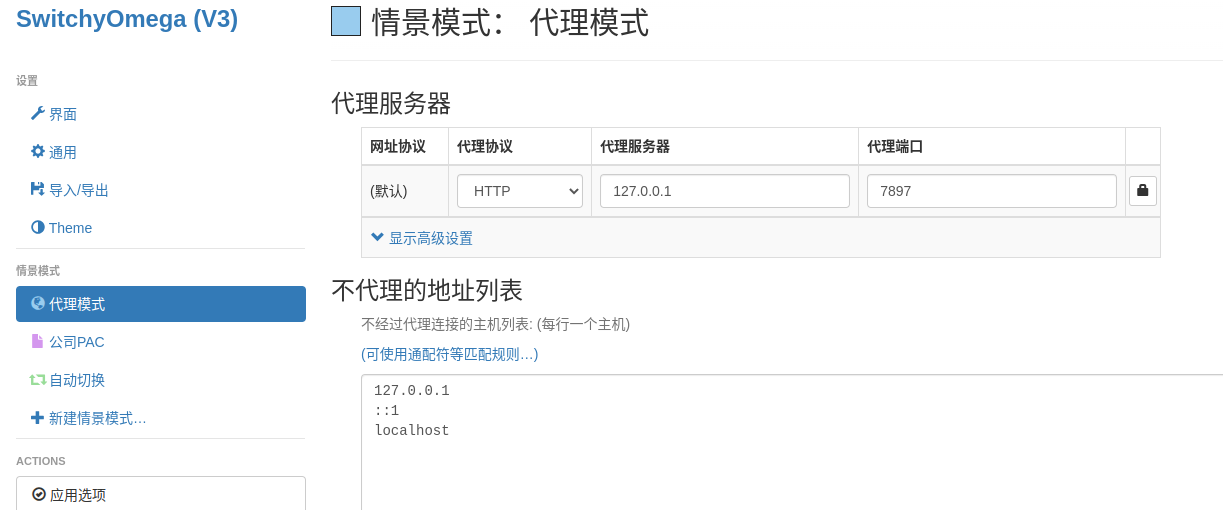1223x510 pixels.
Task: Select the 代理模式 profile
Action: pos(161,304)
